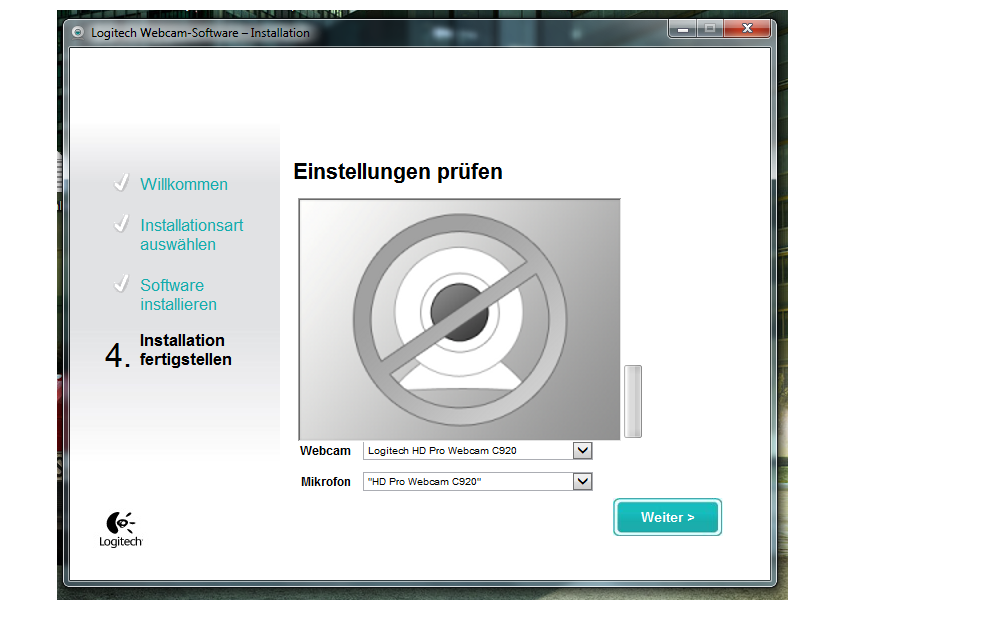This screenshot has height=630, width=1008.
Task: Select the Installationsart auswählen step
Action: tap(192, 235)
